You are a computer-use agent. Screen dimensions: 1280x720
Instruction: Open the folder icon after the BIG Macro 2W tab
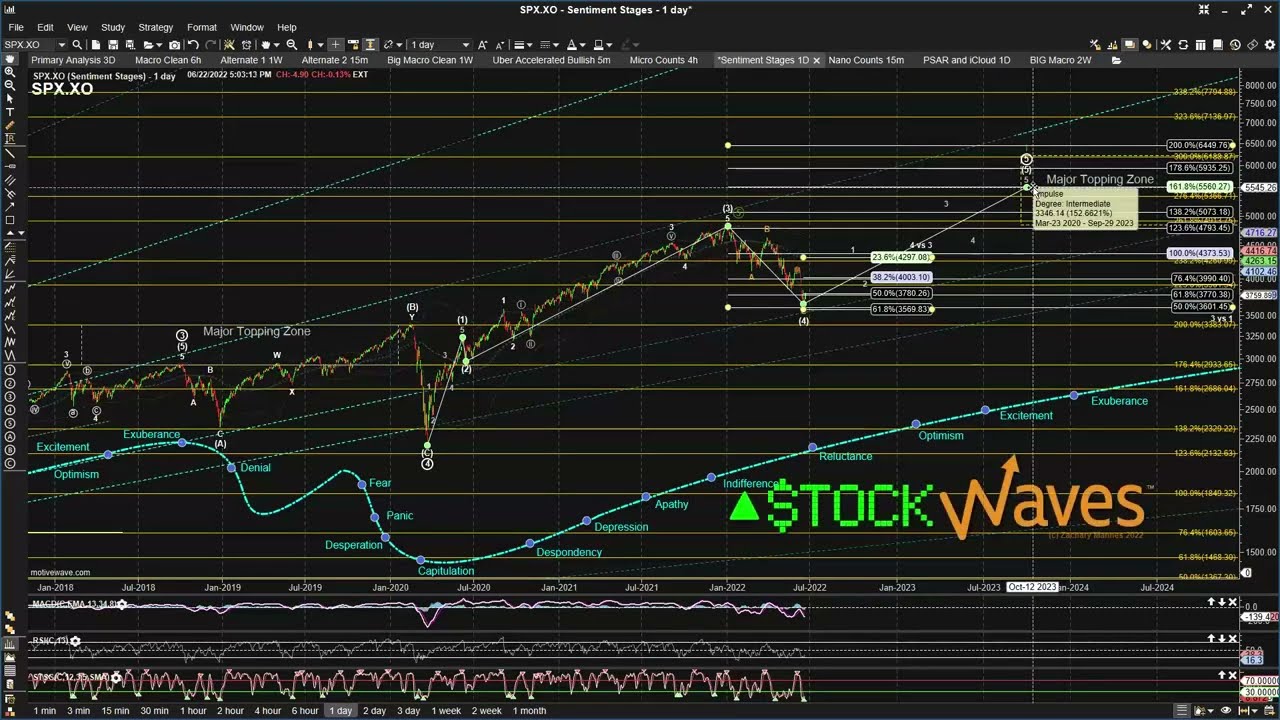click(x=1116, y=60)
